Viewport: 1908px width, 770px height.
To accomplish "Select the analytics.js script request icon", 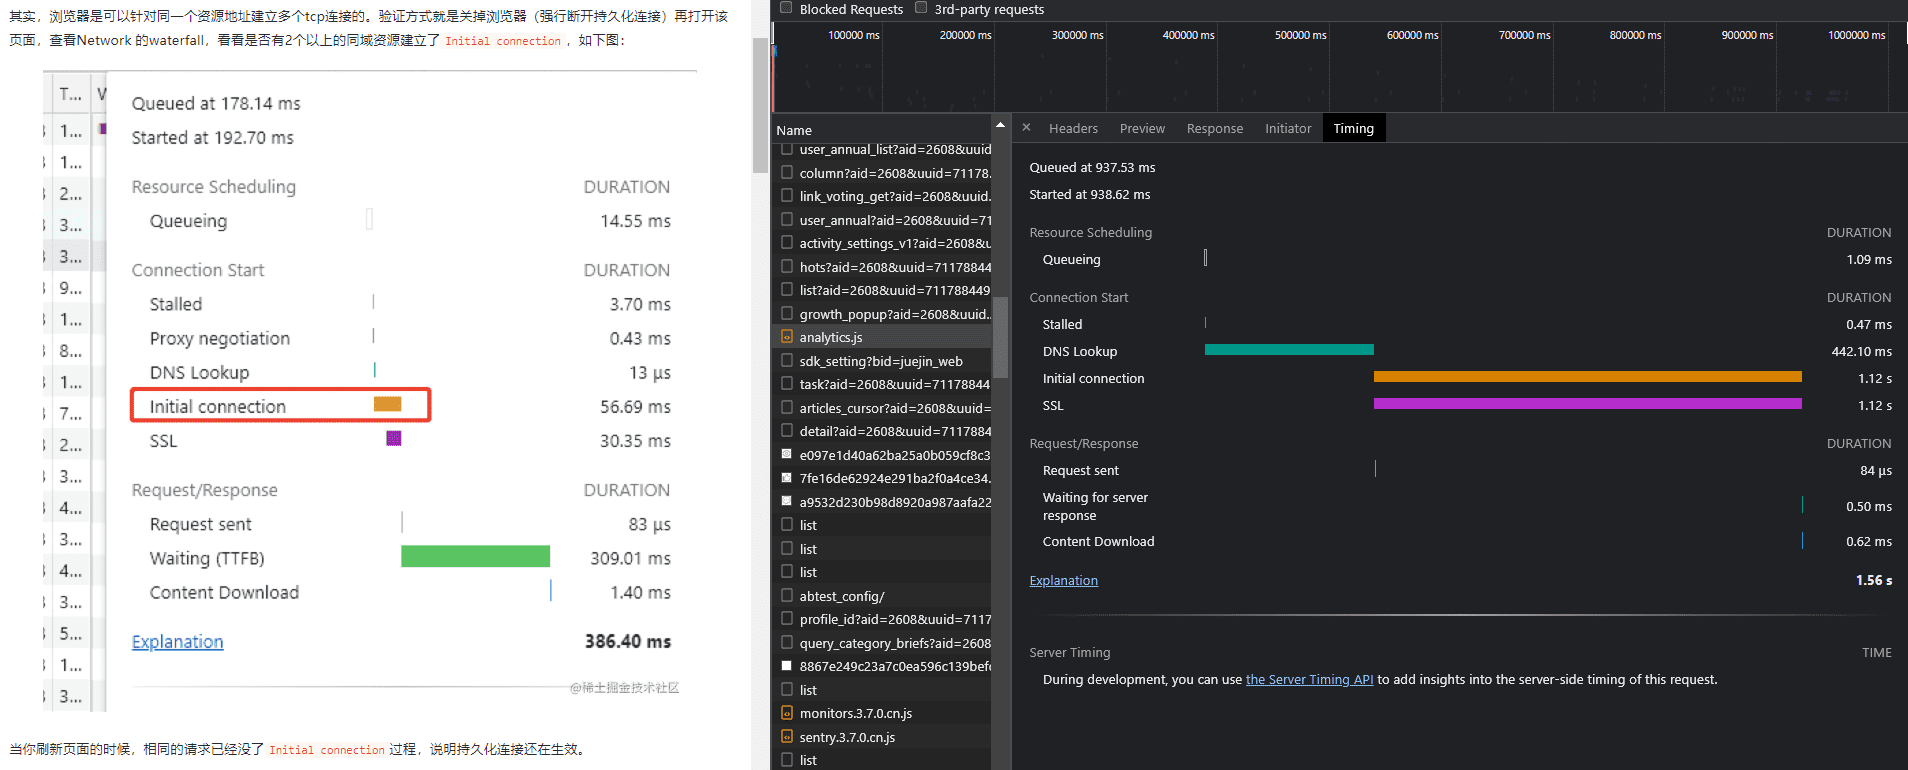I will point(787,337).
